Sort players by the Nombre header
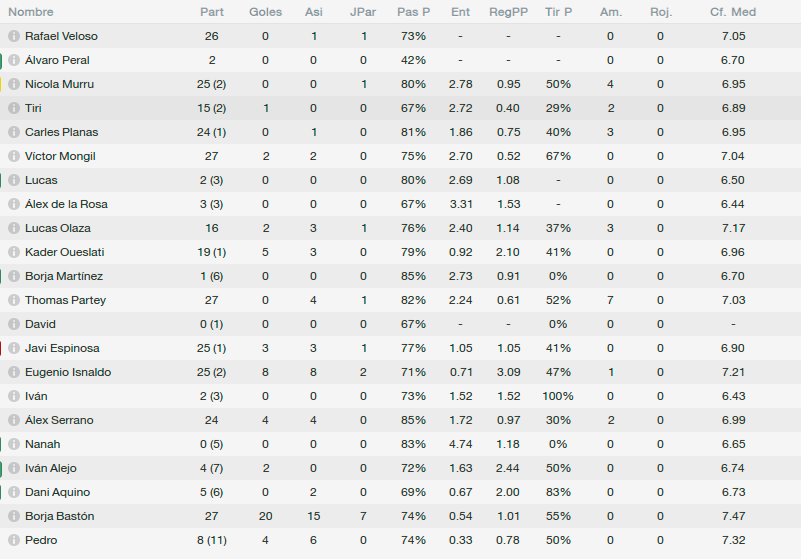The width and height of the screenshot is (801, 559). tap(31, 12)
